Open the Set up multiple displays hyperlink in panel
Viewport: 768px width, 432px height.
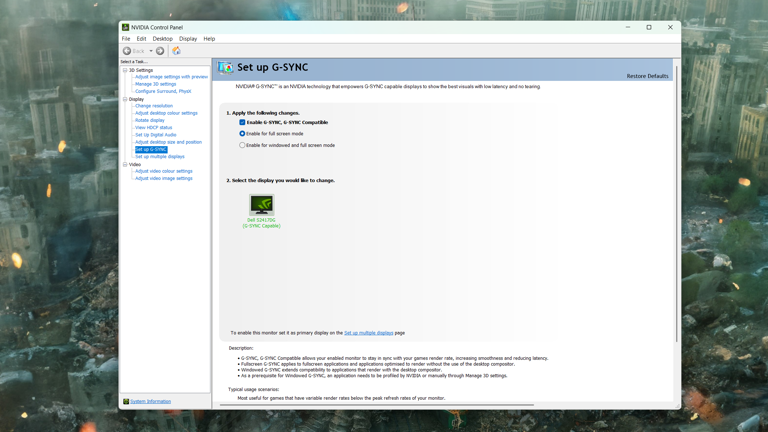(x=369, y=333)
